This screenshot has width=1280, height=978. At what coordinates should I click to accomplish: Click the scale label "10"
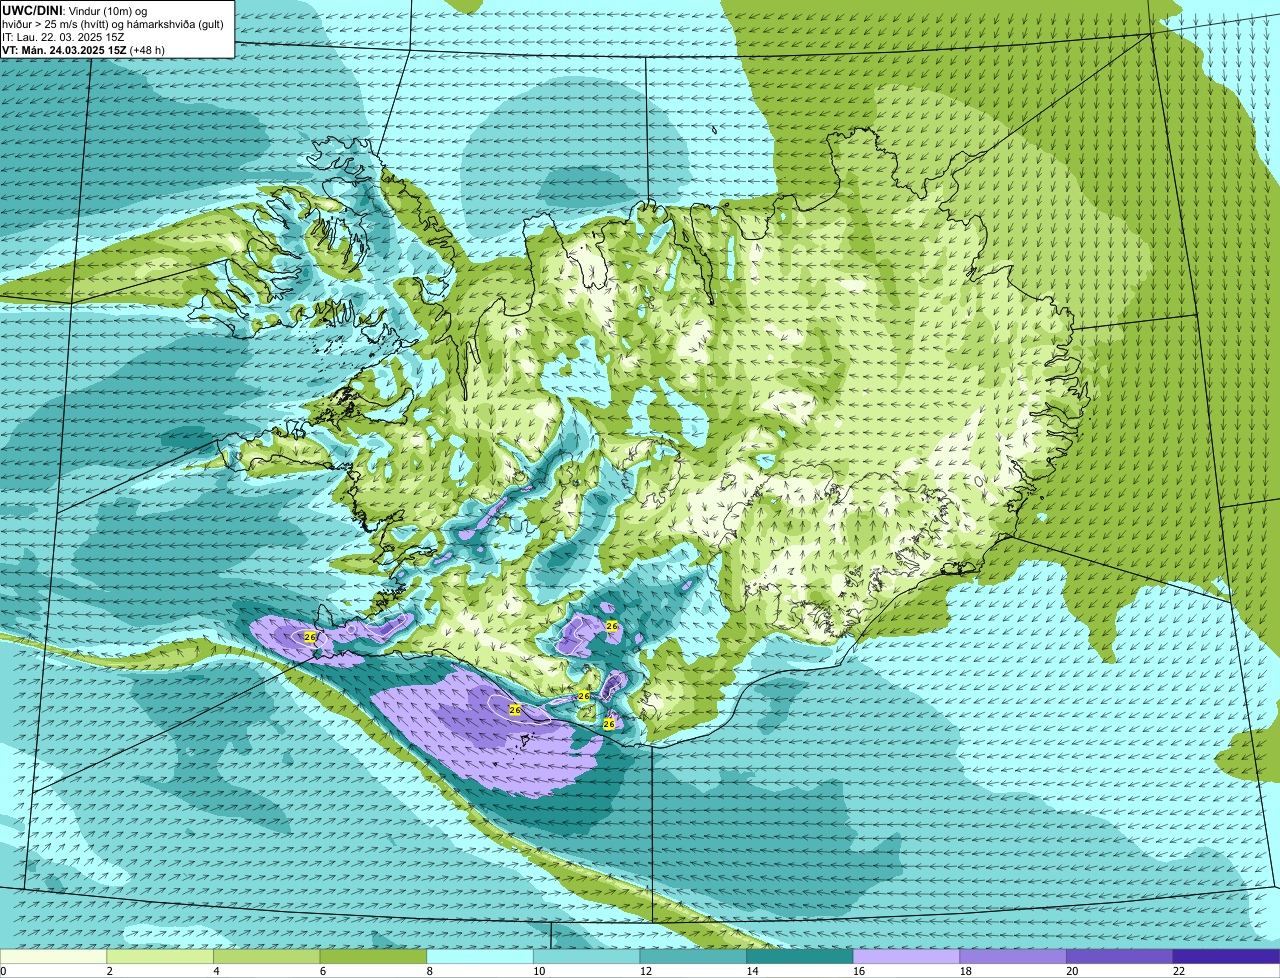(540, 971)
